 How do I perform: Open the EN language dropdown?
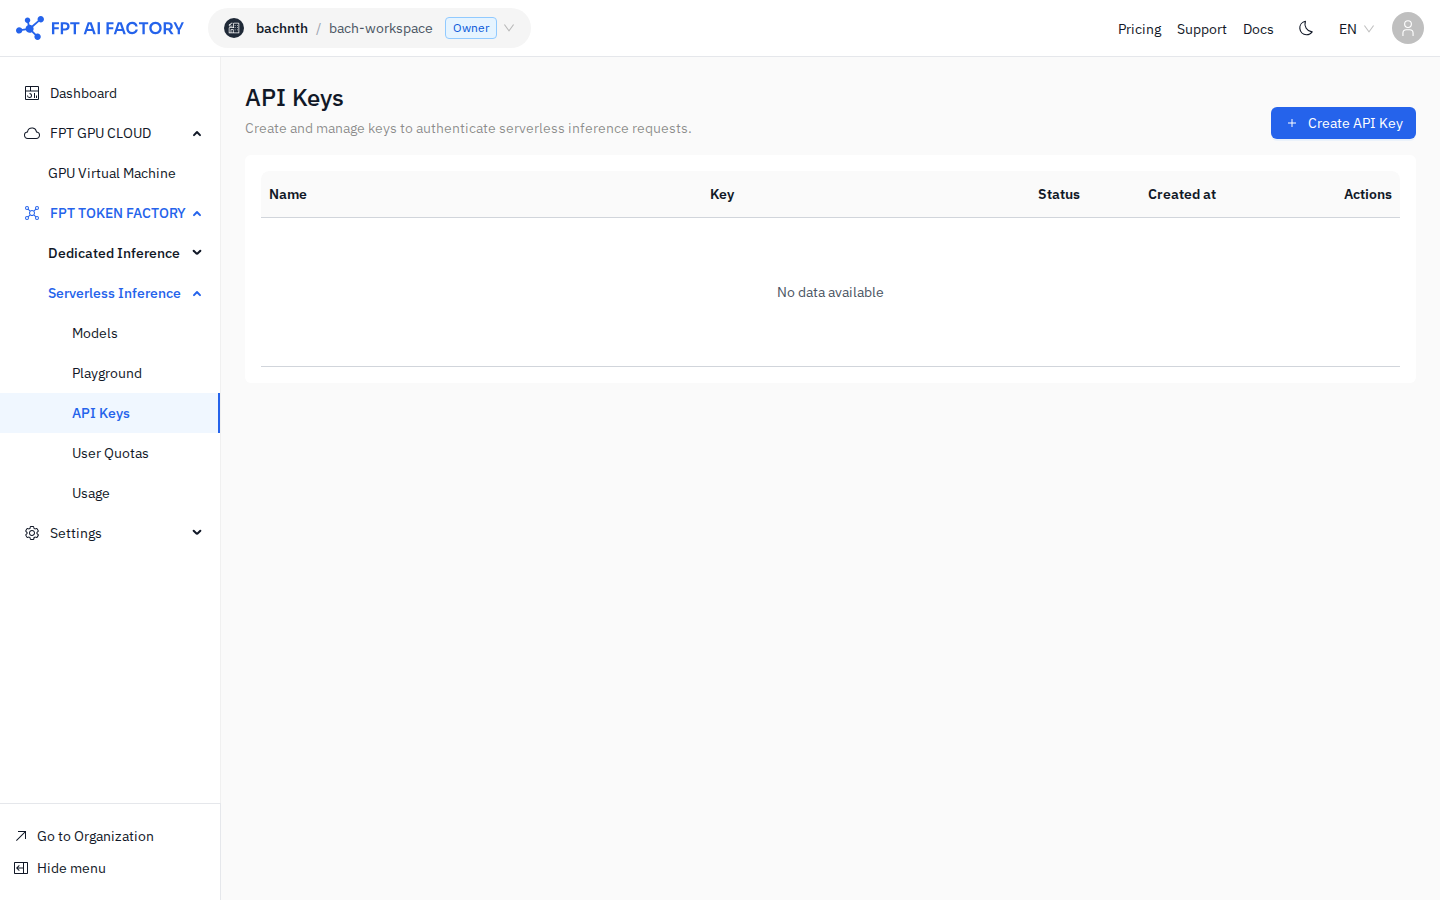pyautogui.click(x=1356, y=29)
